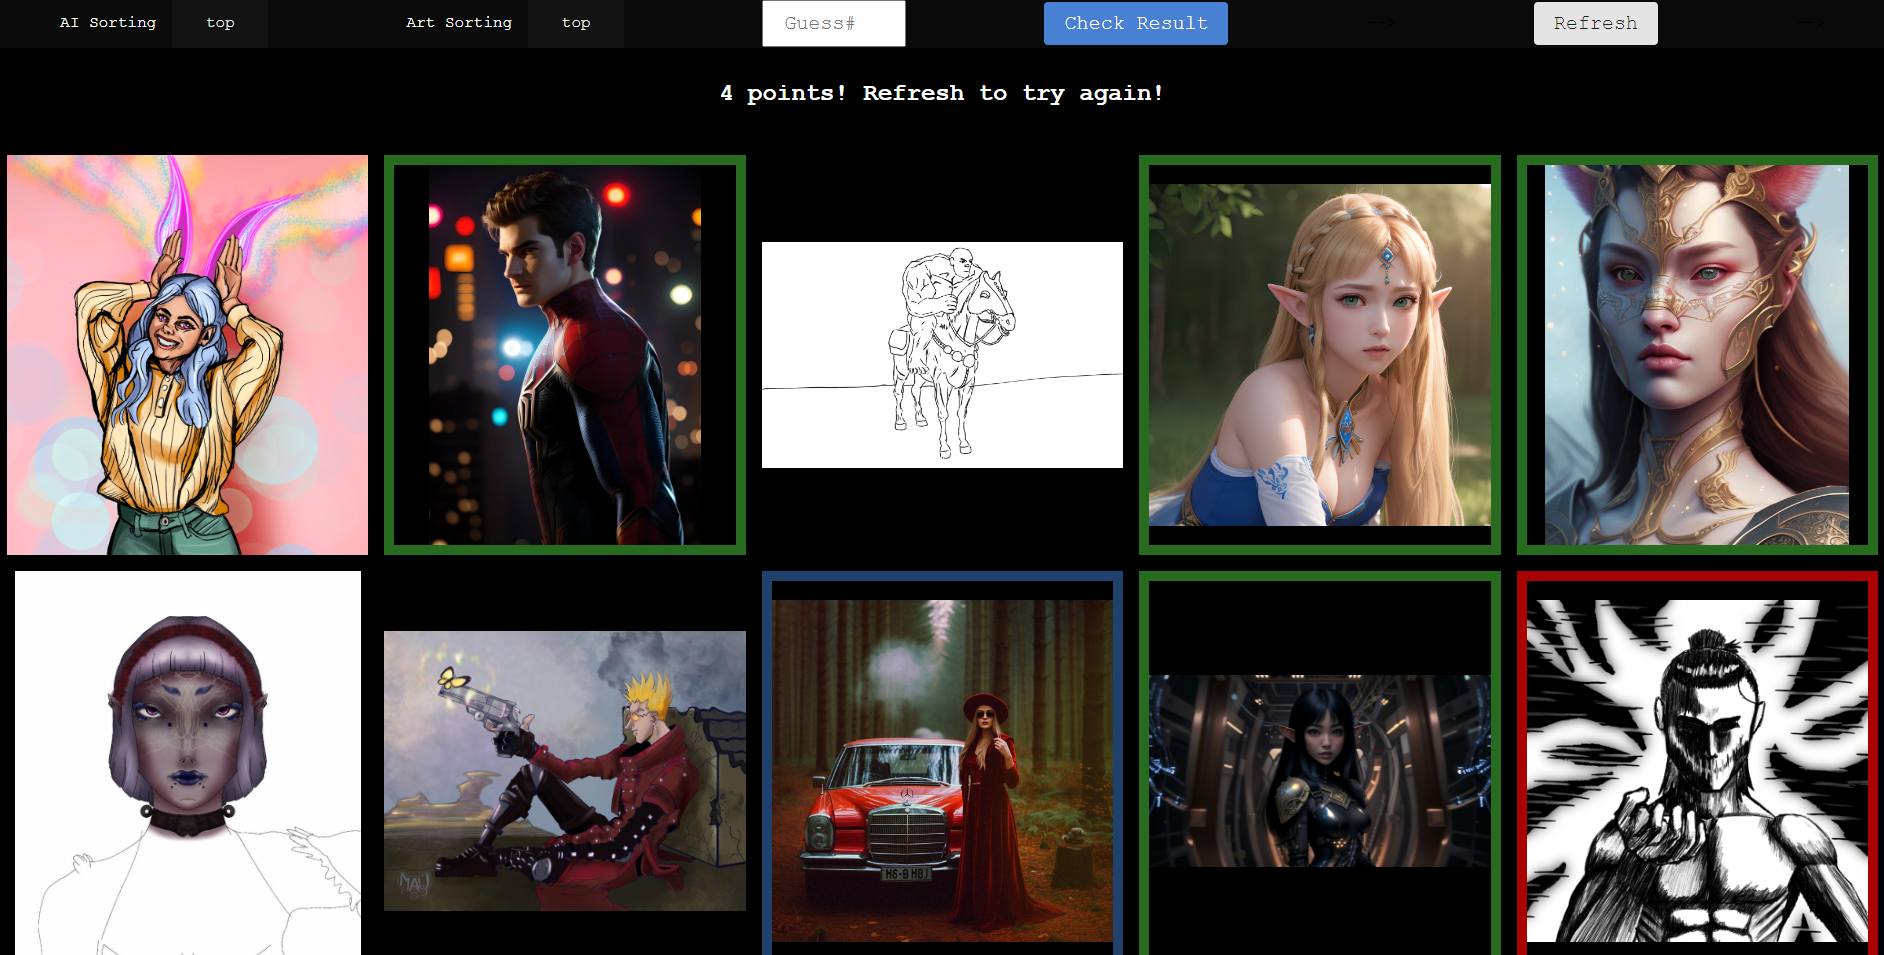Select the red-coat gunman with butterfly painting
Screen dimensions: 1884x955
tap(565, 771)
